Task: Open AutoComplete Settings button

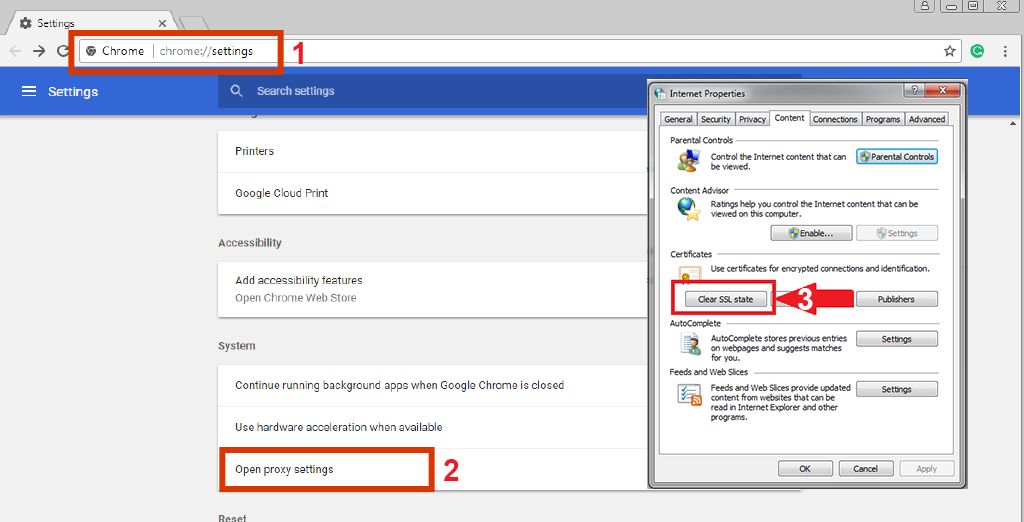Action: click(x=897, y=339)
